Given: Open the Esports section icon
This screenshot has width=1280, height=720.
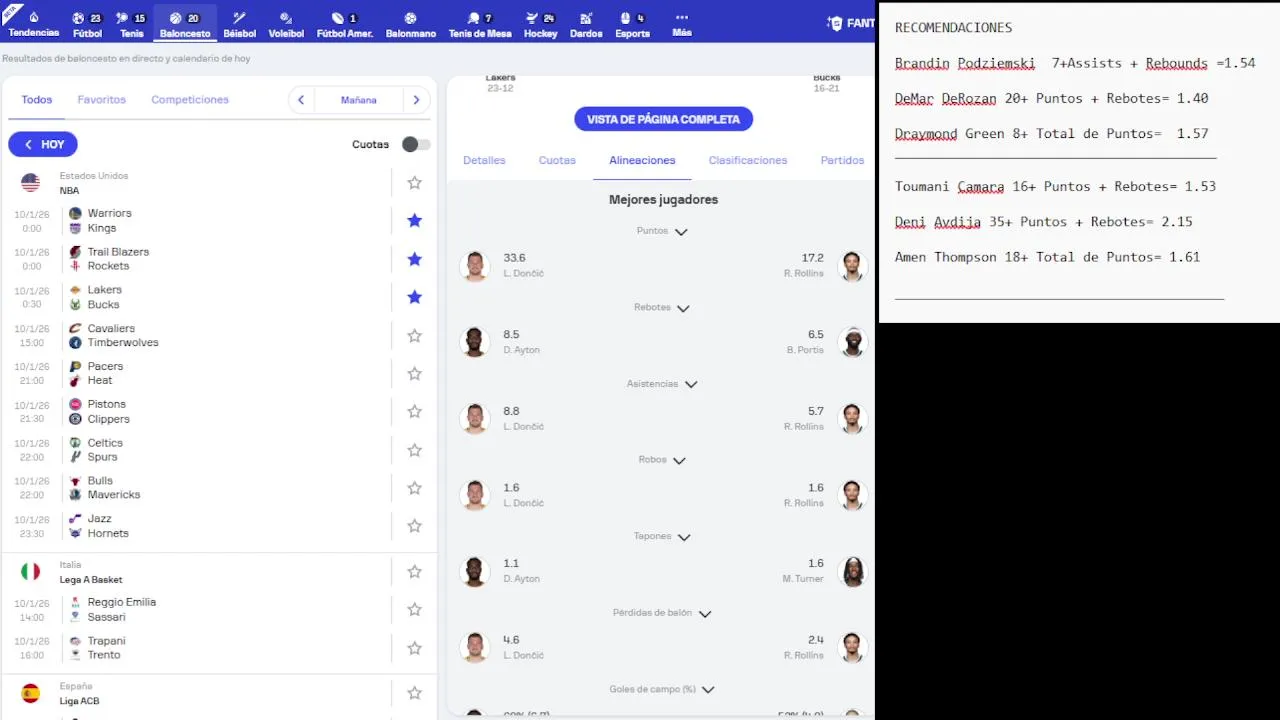Looking at the screenshot, I should (x=625, y=18).
